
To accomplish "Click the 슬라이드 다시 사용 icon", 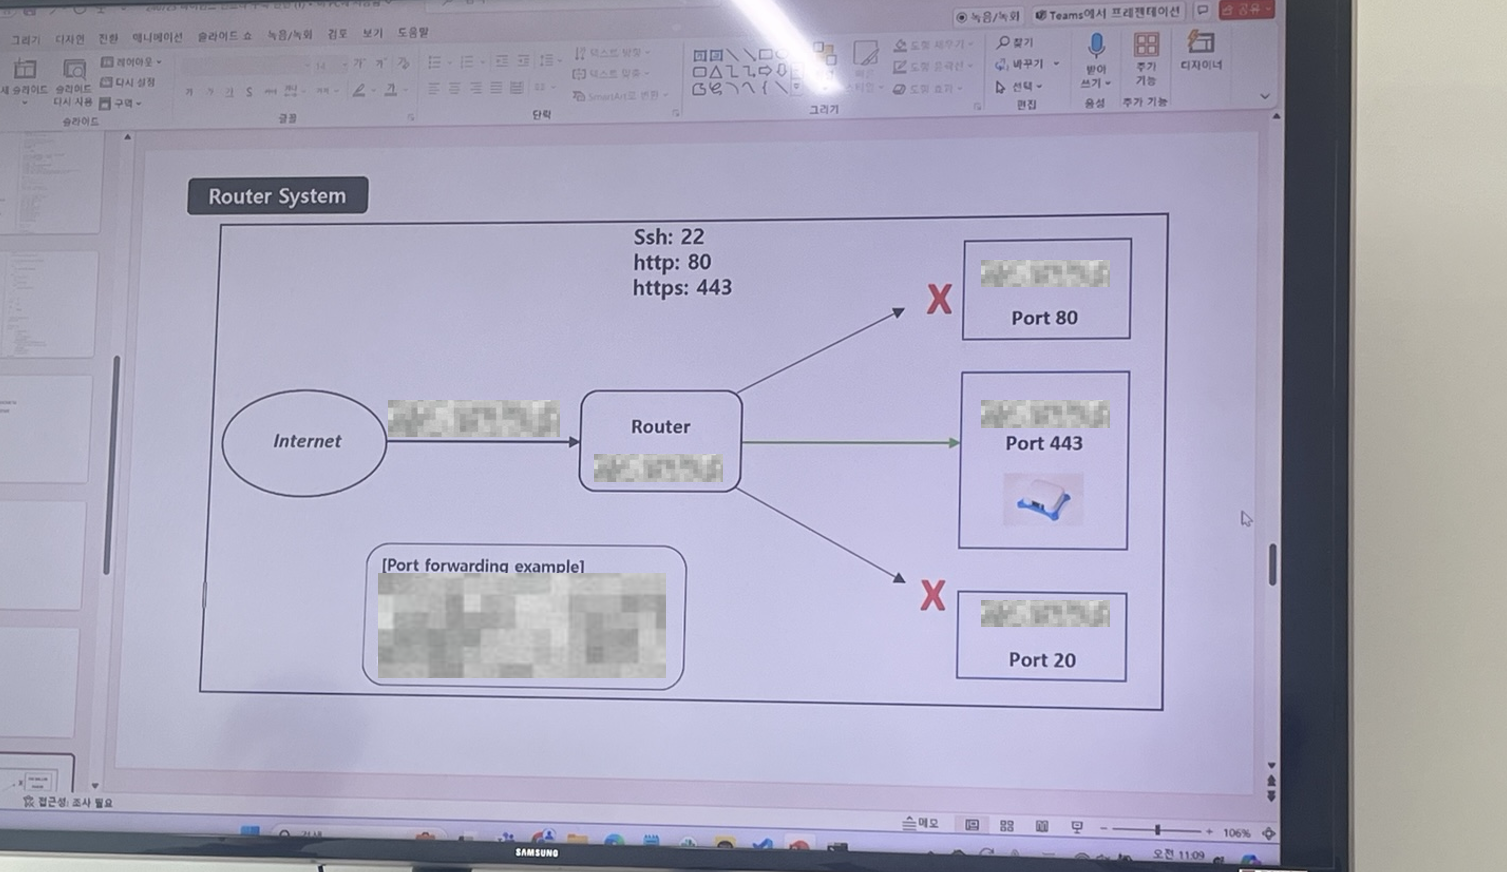I will (73, 70).
